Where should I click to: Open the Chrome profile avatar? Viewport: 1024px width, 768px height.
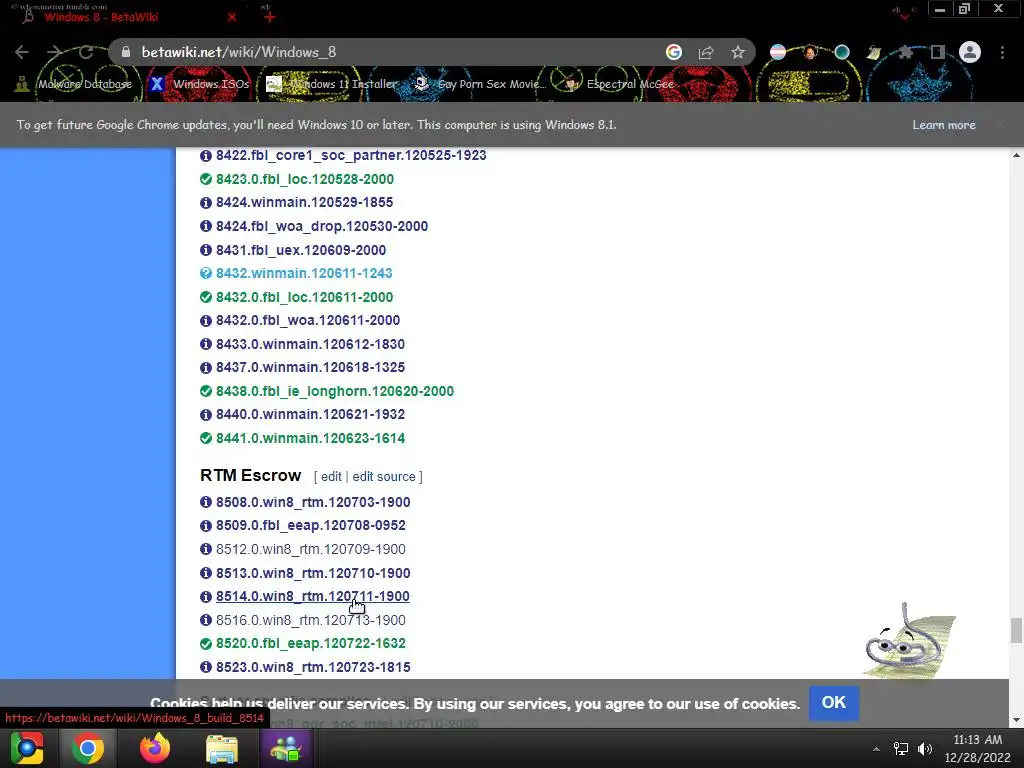970,52
